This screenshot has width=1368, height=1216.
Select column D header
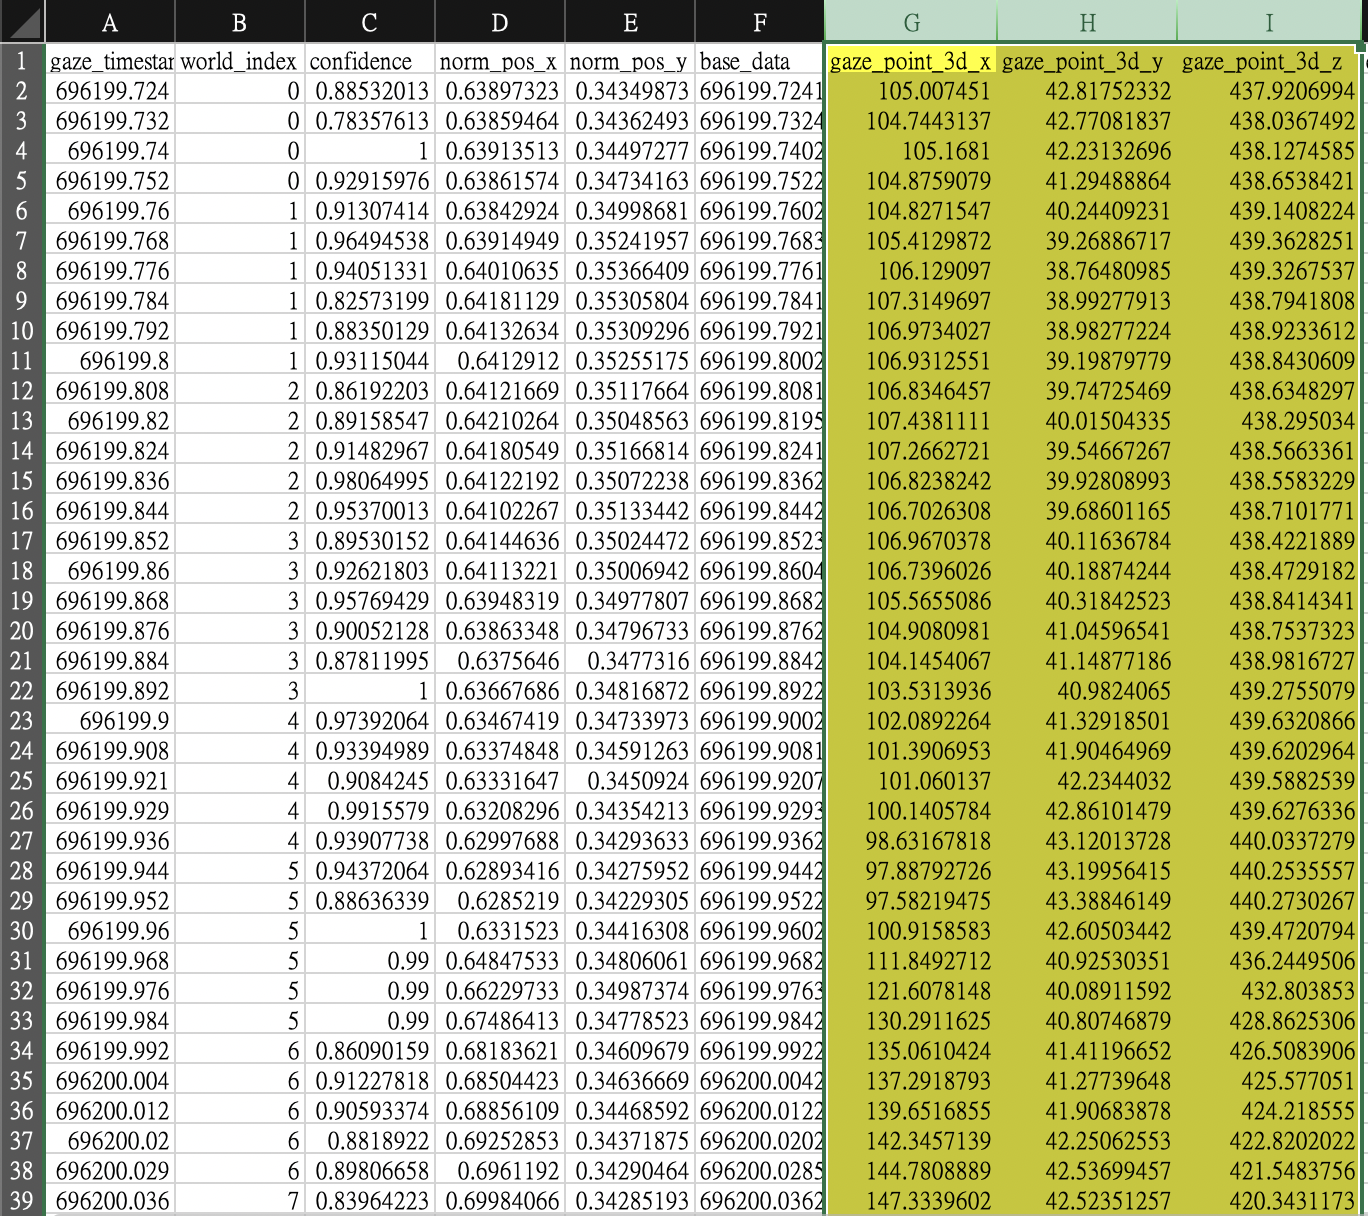[499, 22]
